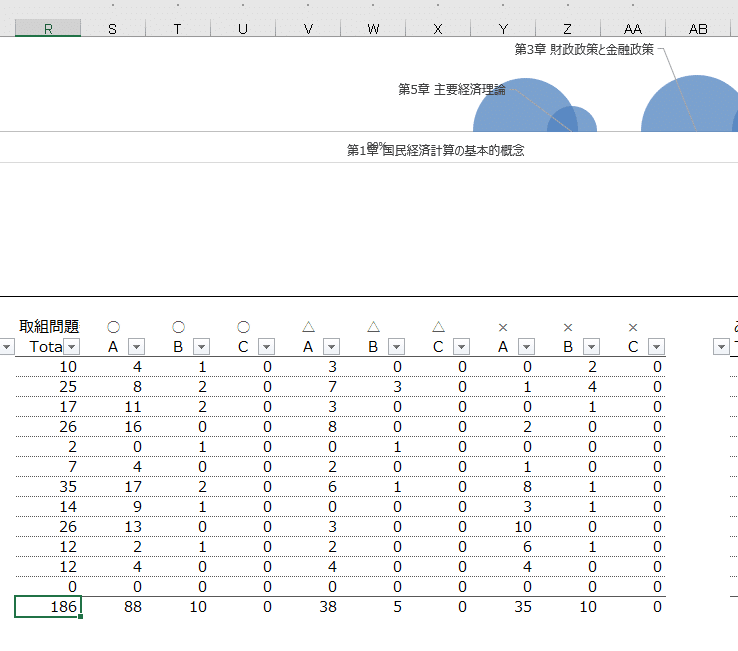Select column X header
This screenshot has width=738, height=651.
point(438,29)
